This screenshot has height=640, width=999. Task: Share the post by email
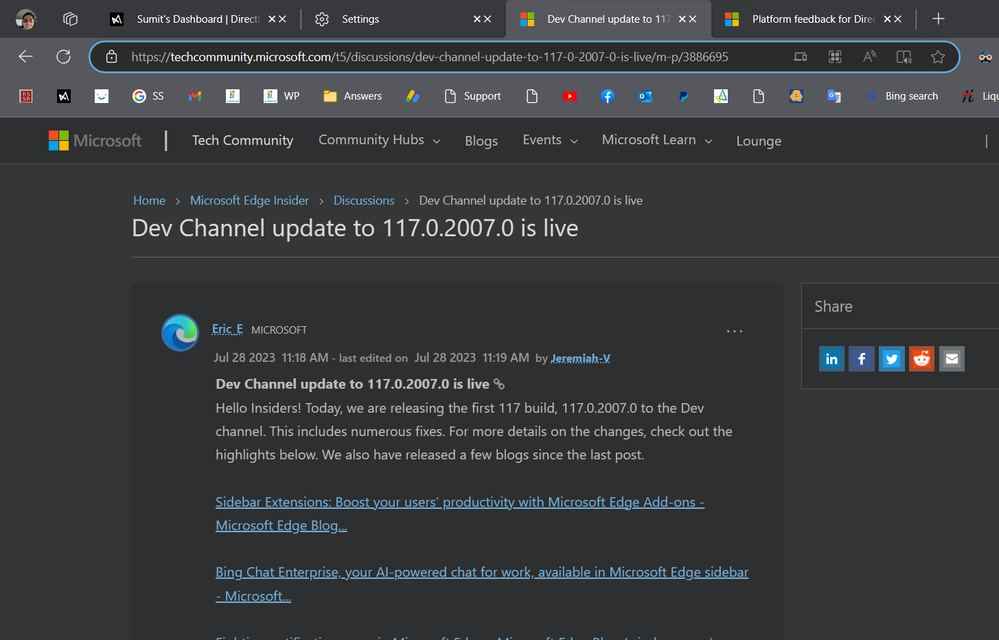click(952, 359)
